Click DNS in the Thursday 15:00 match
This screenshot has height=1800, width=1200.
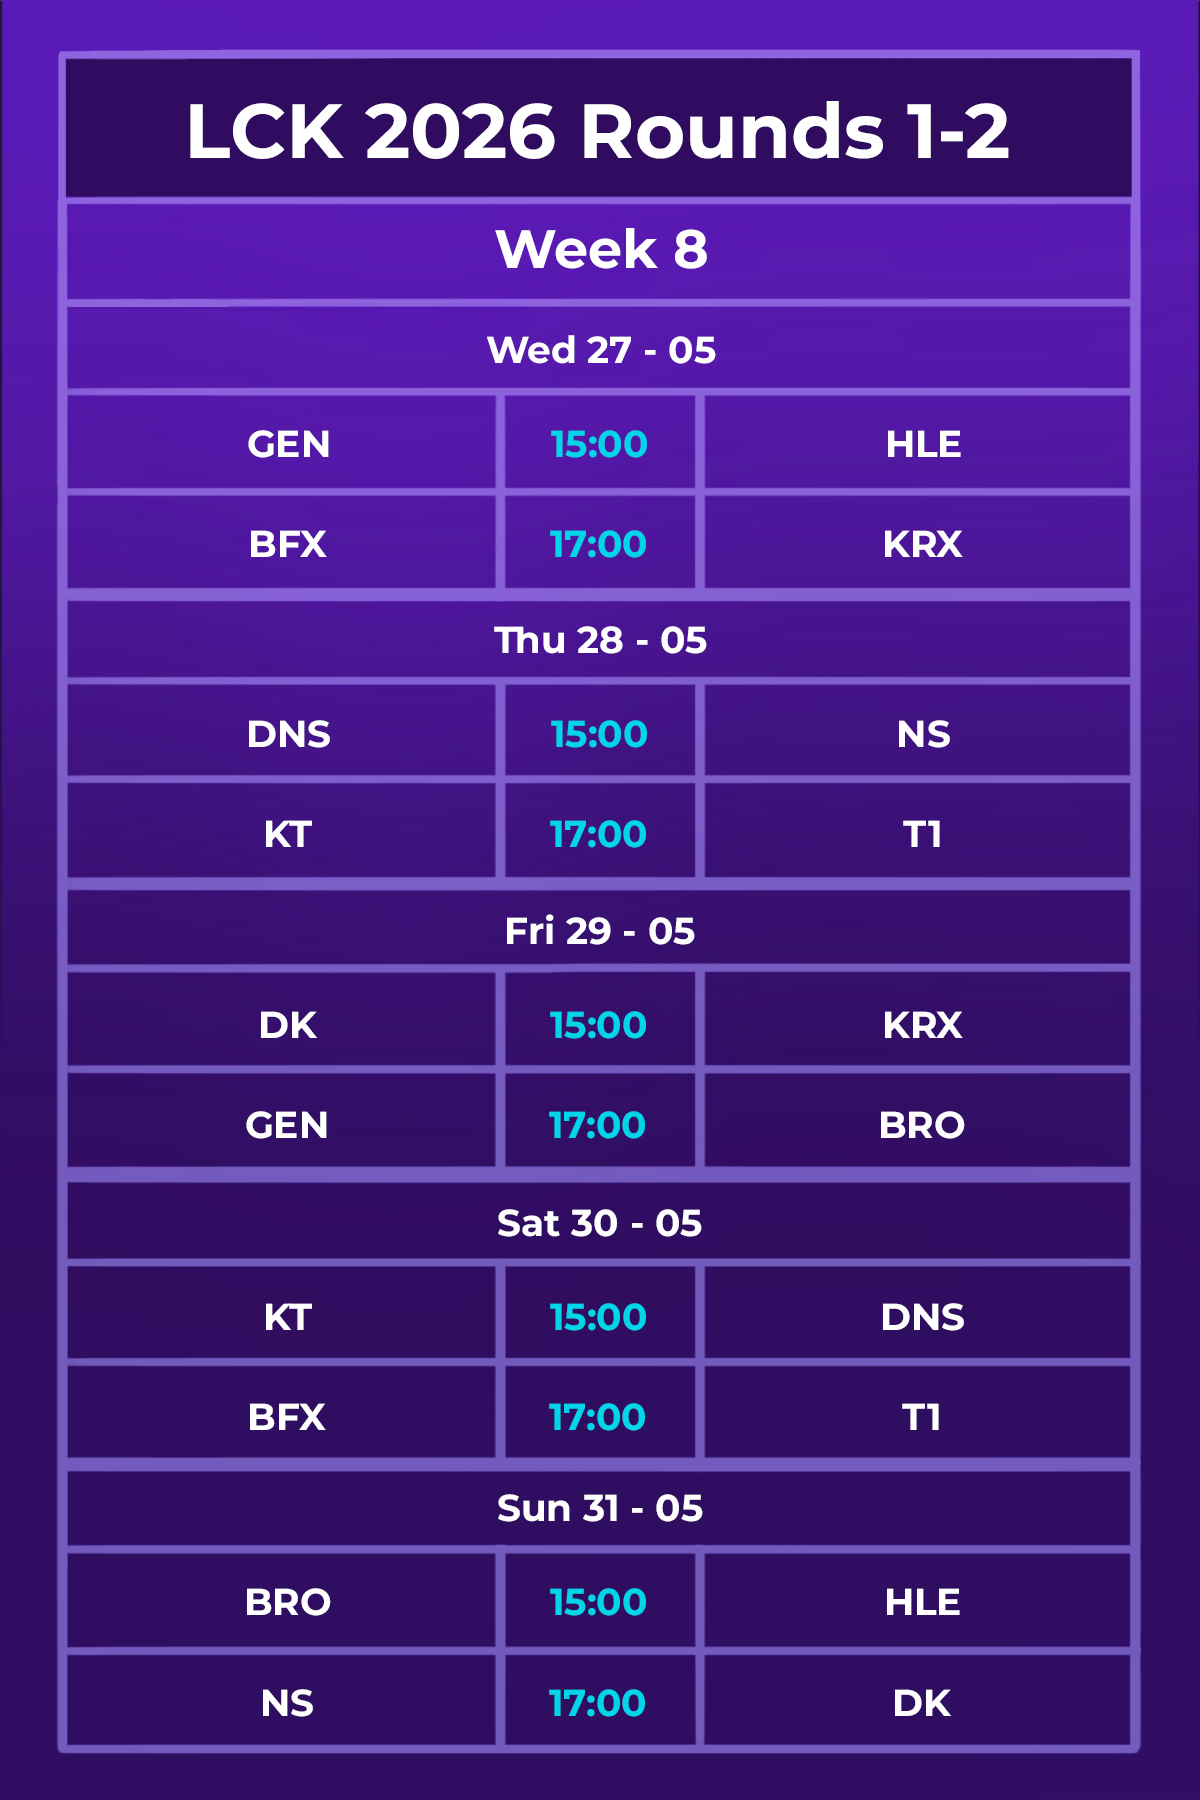(289, 734)
